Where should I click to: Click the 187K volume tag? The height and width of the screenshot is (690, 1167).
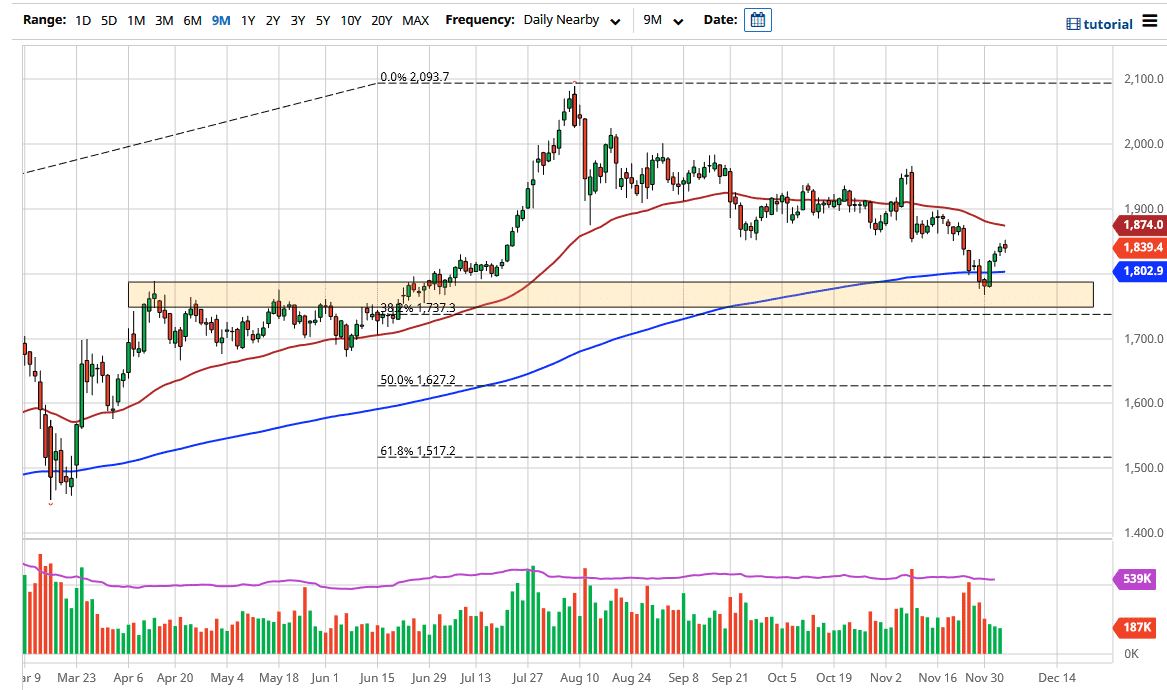(1135, 627)
